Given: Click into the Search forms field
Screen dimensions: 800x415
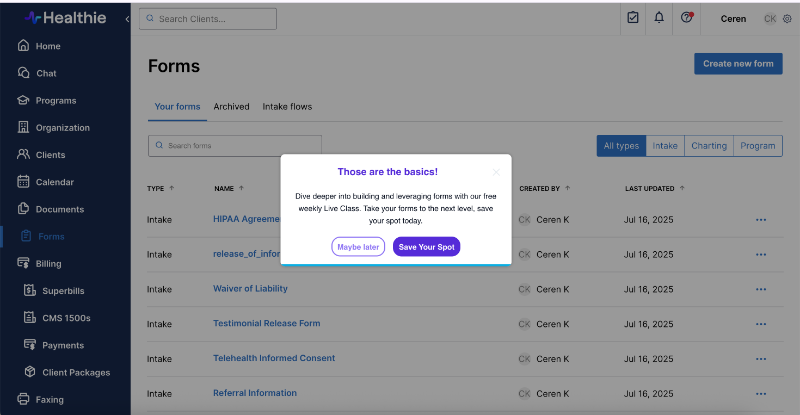Looking at the screenshot, I should 235,145.
